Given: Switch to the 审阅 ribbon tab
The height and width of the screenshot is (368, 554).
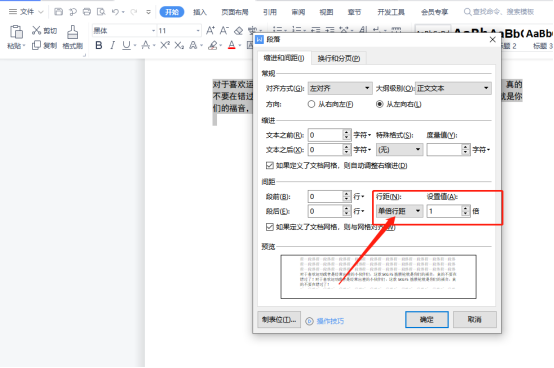Looking at the screenshot, I should tap(298, 12).
